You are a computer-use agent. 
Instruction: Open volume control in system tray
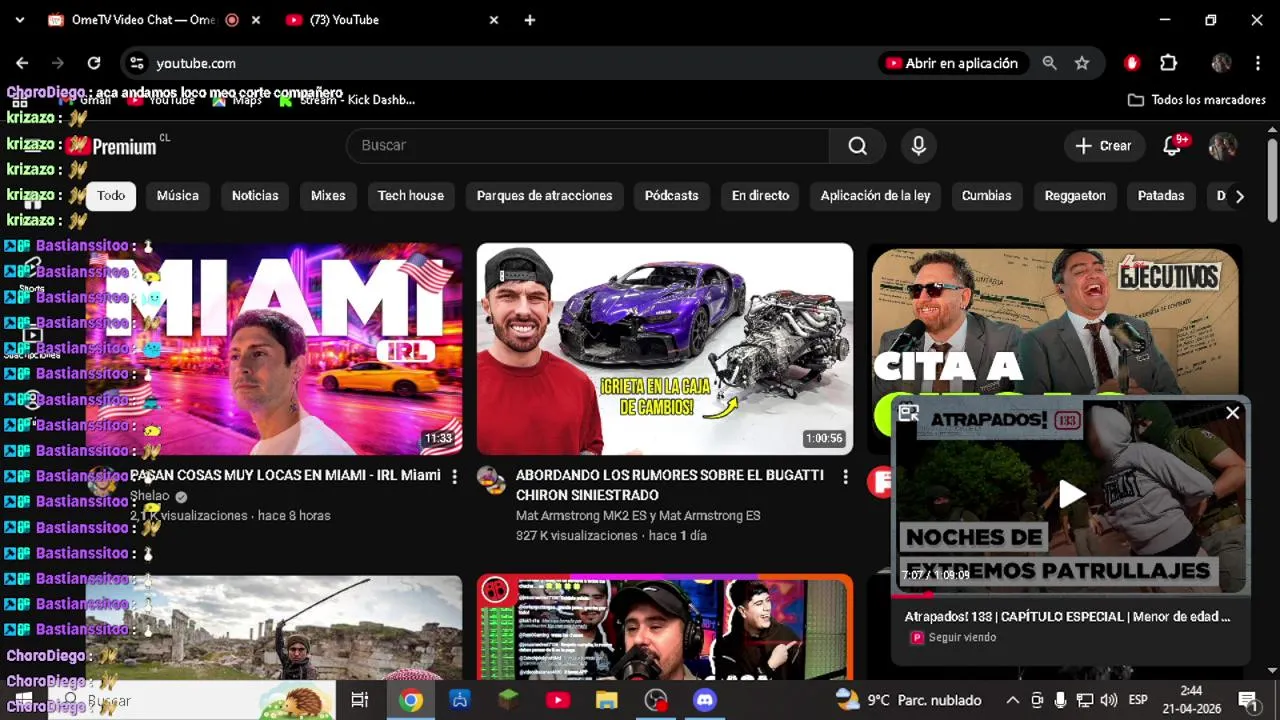[1108, 700]
